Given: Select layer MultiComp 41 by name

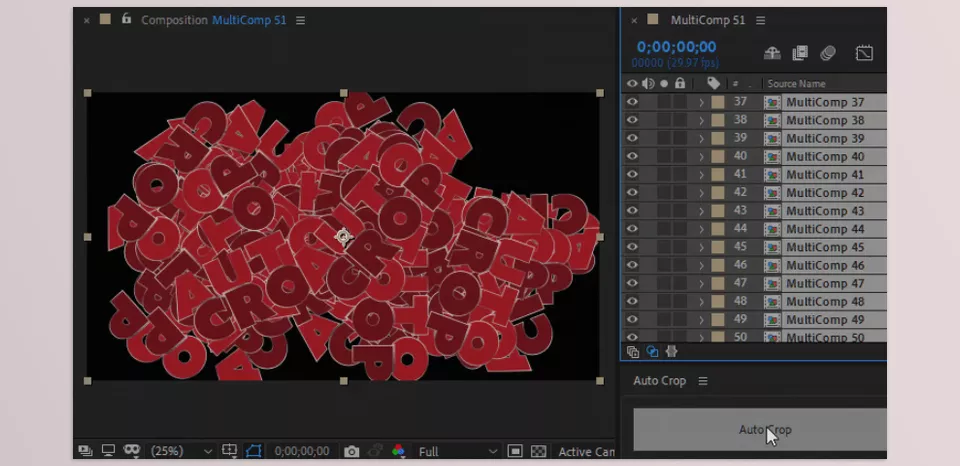Looking at the screenshot, I should 825,175.
